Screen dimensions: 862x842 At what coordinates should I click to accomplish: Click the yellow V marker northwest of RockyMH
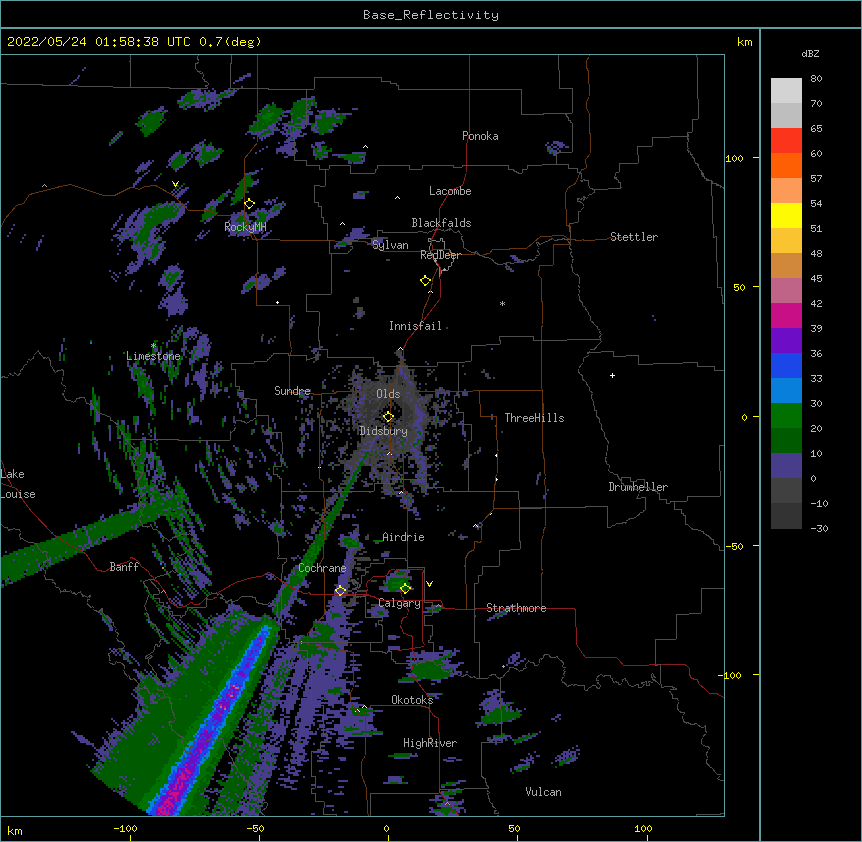click(x=175, y=184)
